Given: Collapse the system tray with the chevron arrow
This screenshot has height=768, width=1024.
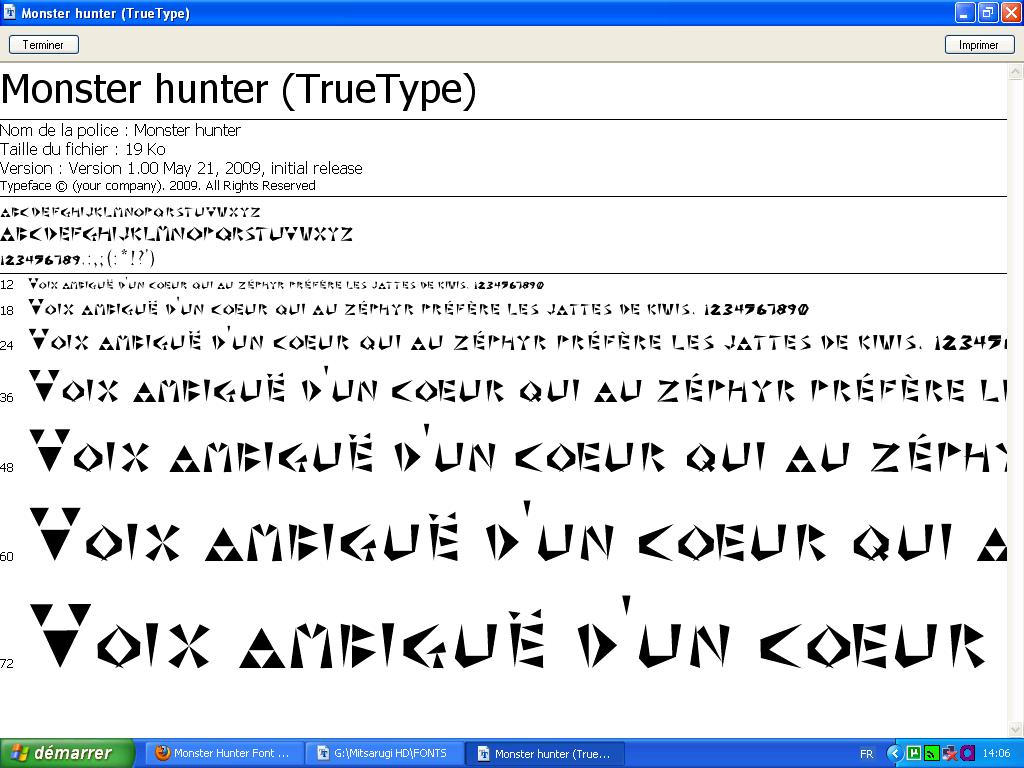Looking at the screenshot, I should 895,754.
